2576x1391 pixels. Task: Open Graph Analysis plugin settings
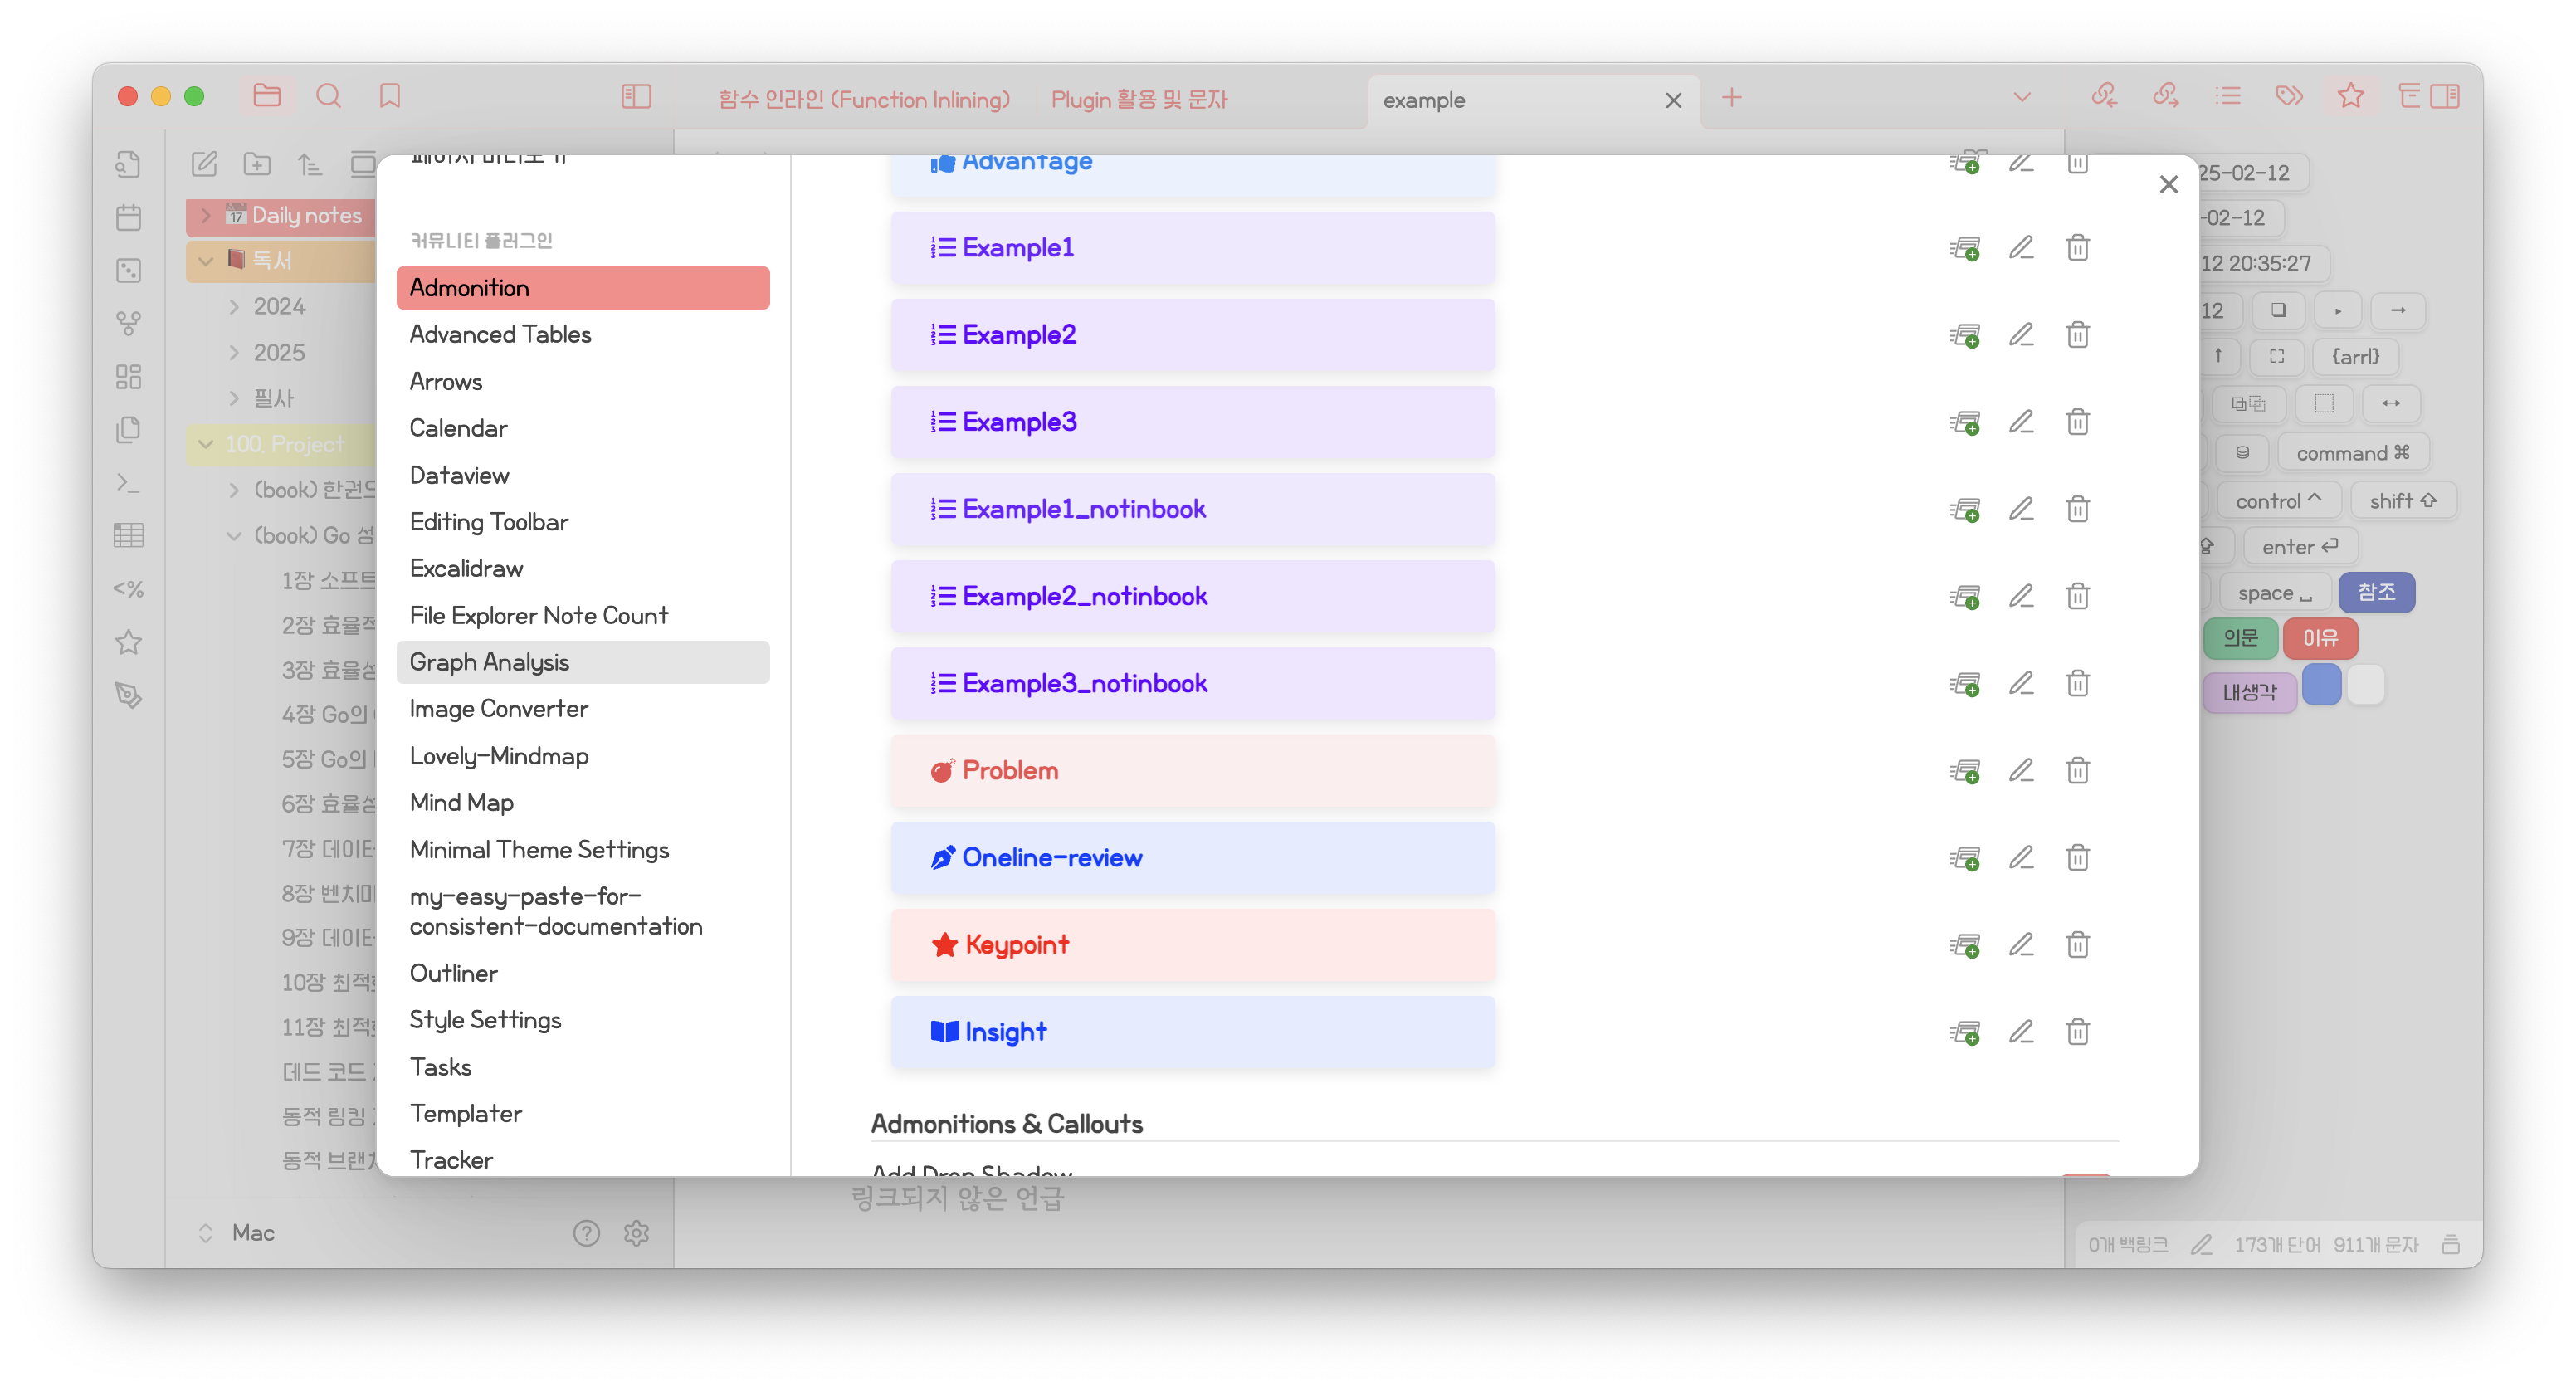tap(583, 662)
